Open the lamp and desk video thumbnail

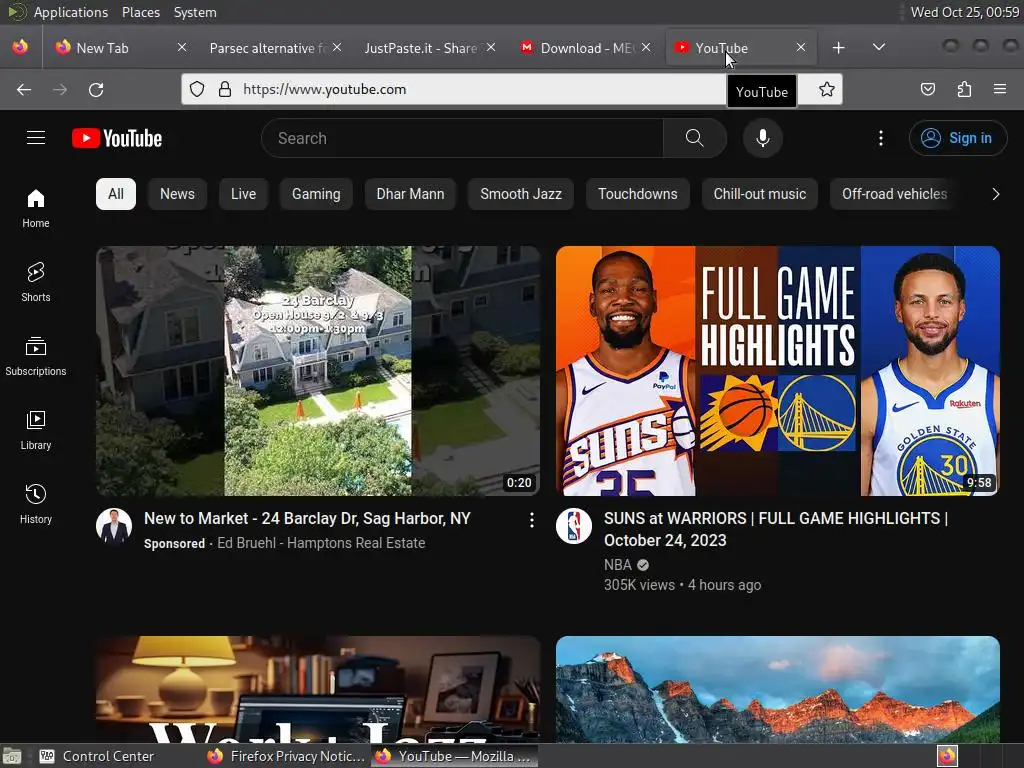pyautogui.click(x=318, y=689)
